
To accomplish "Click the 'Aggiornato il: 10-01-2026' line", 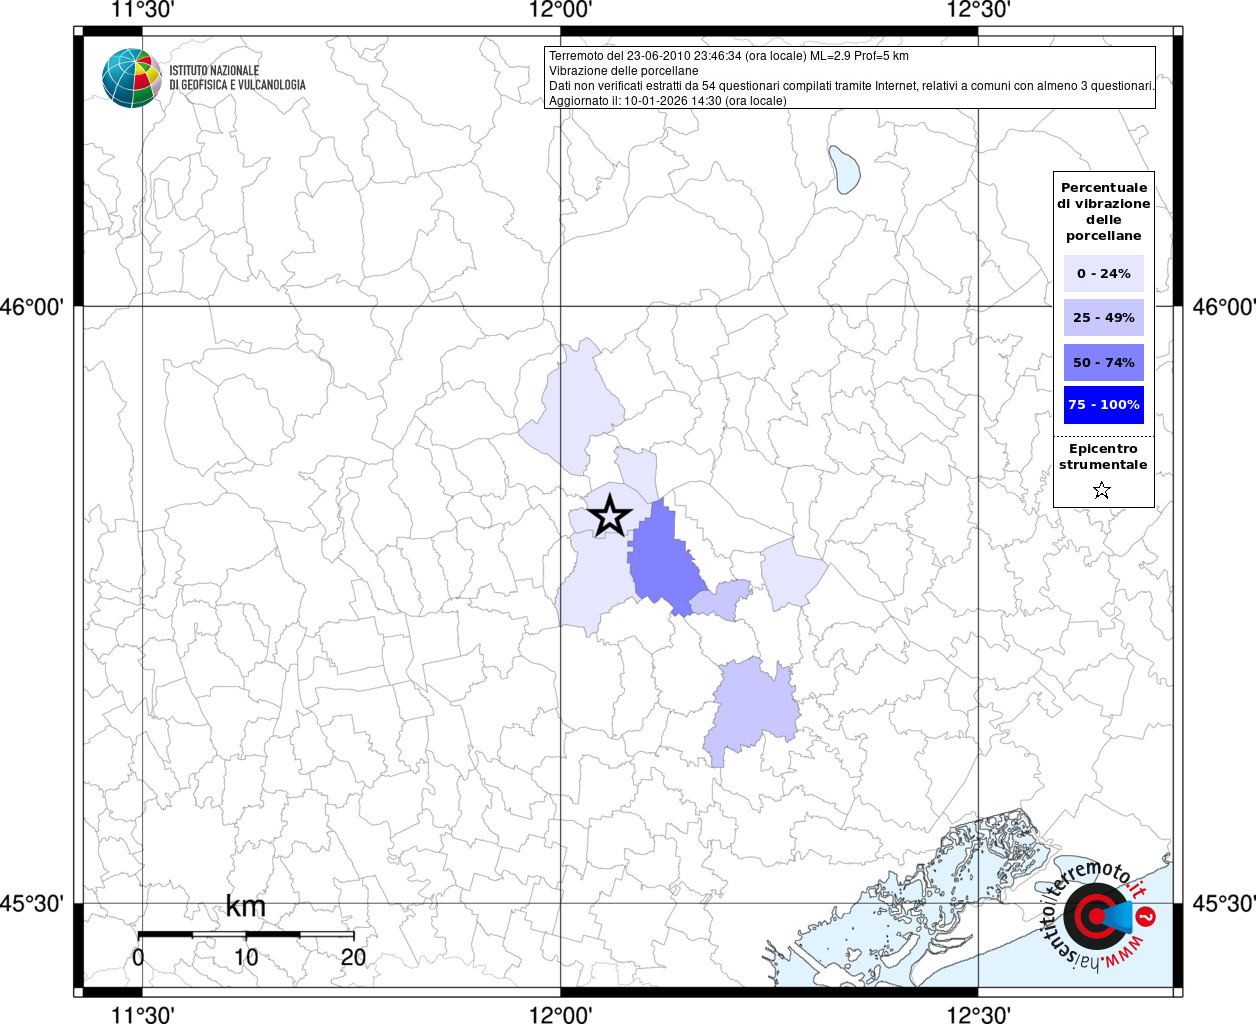I will click(668, 101).
